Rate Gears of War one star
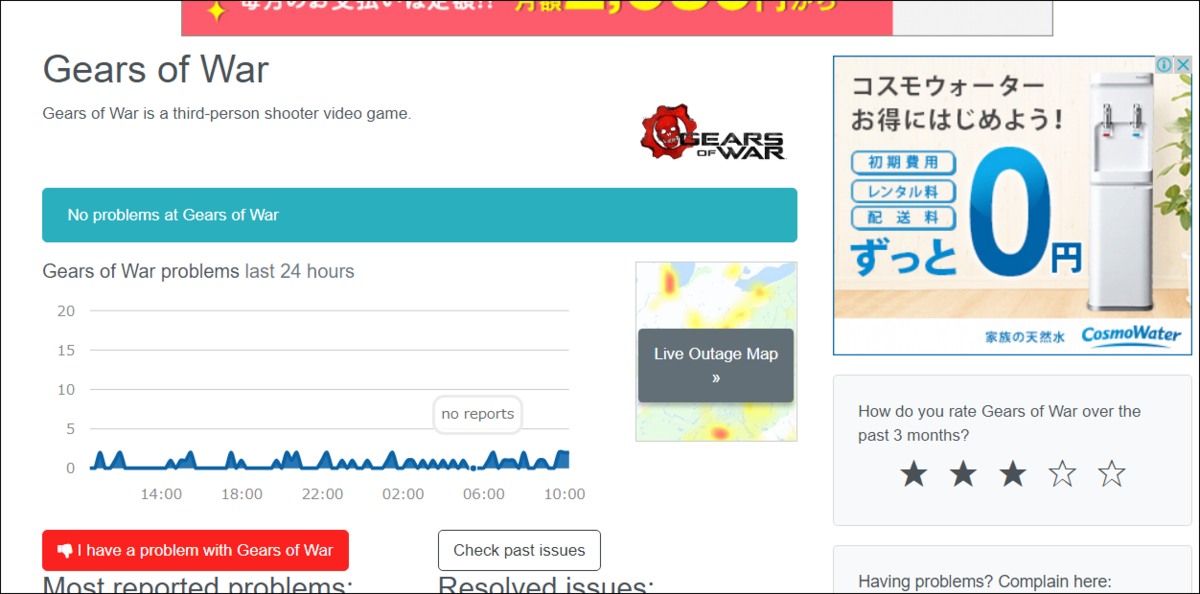The width and height of the screenshot is (1200, 594). click(914, 473)
